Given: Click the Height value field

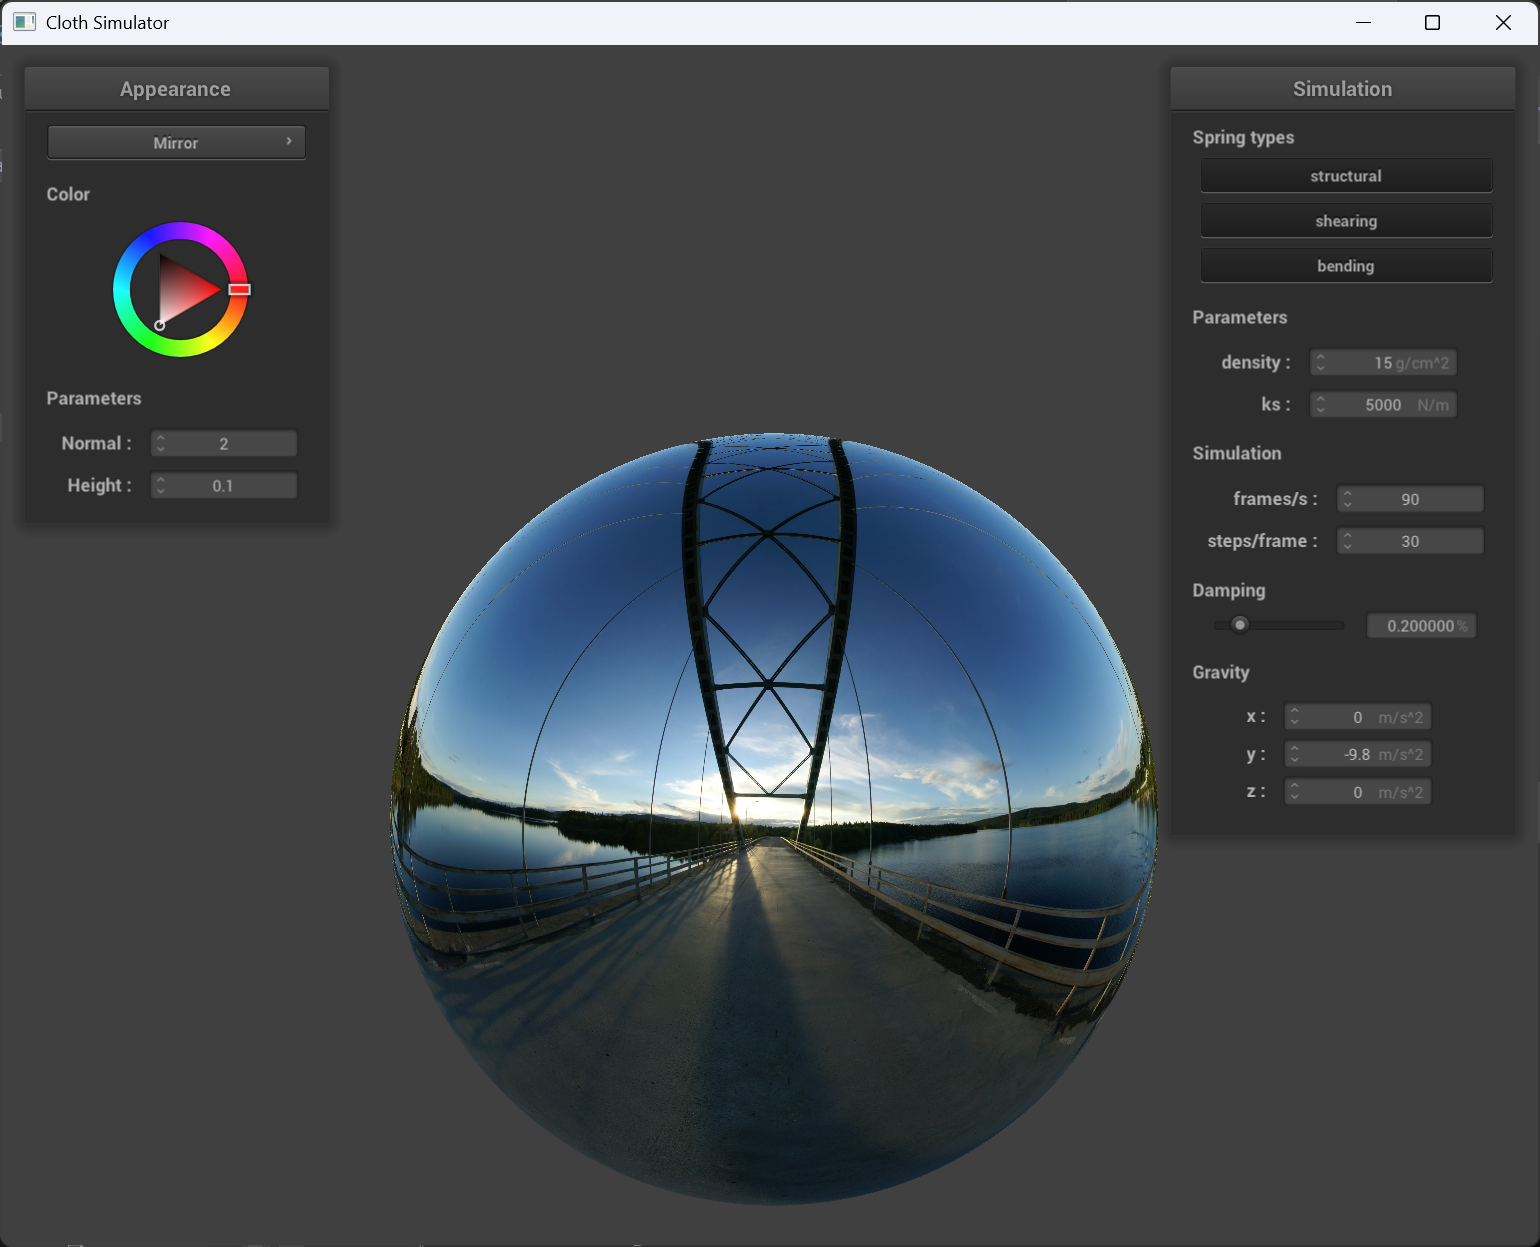Looking at the screenshot, I should point(224,485).
